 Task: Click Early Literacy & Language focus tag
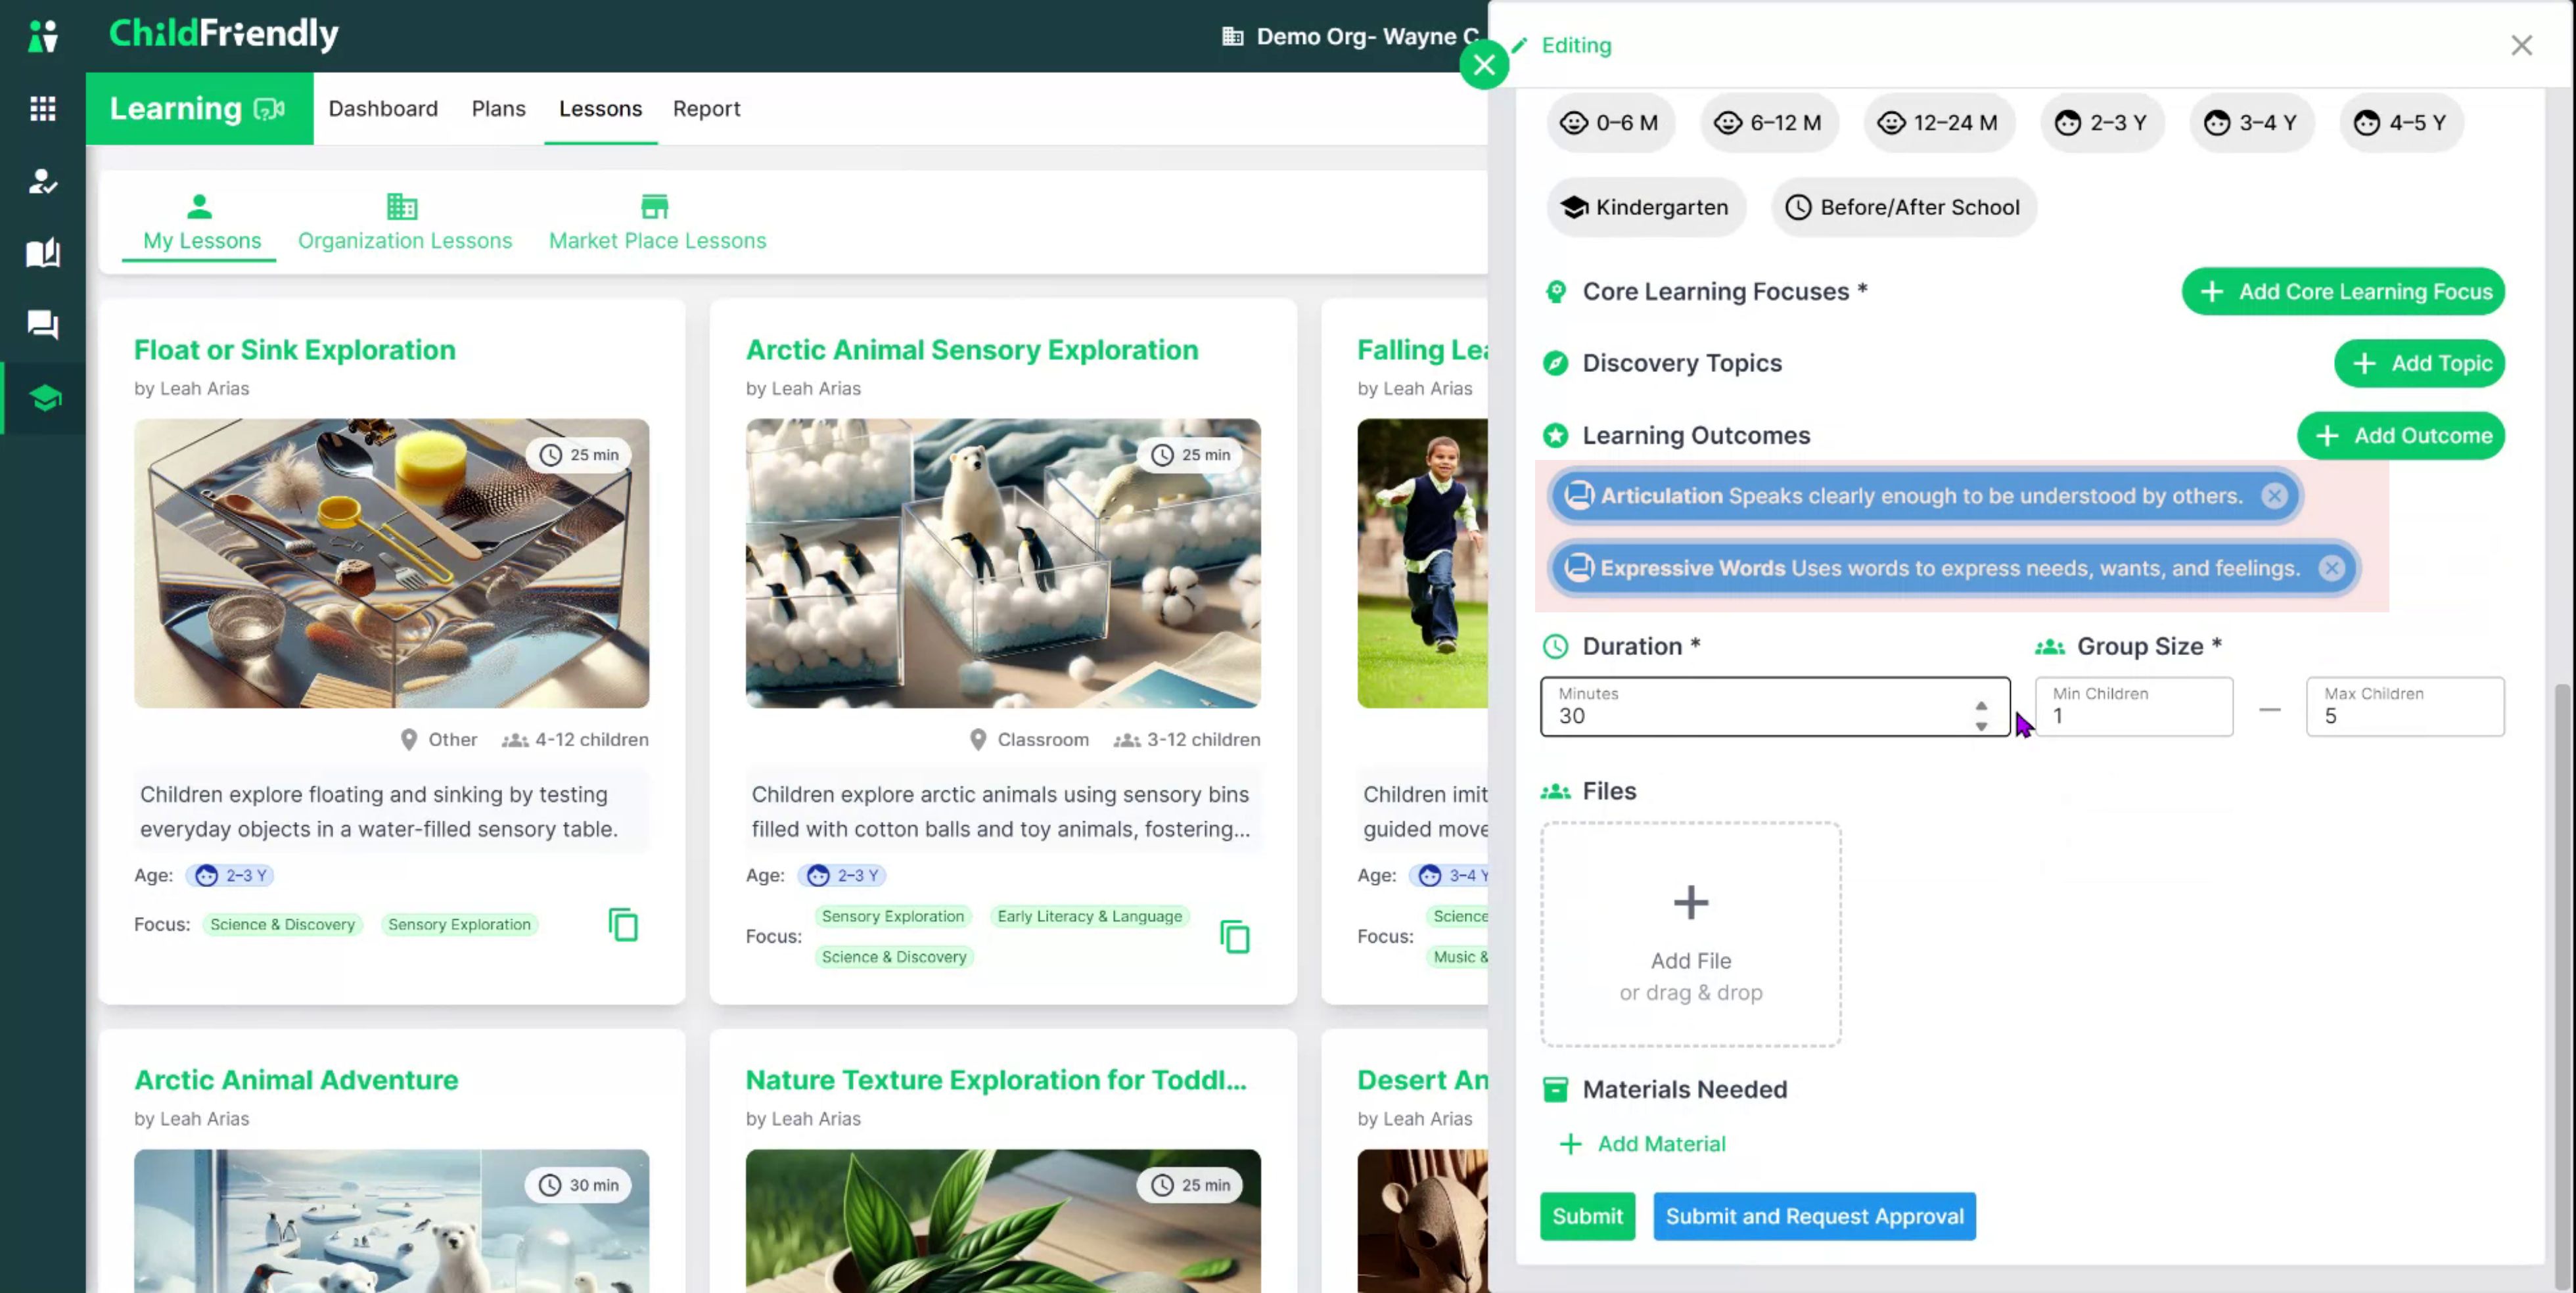click(x=1089, y=916)
